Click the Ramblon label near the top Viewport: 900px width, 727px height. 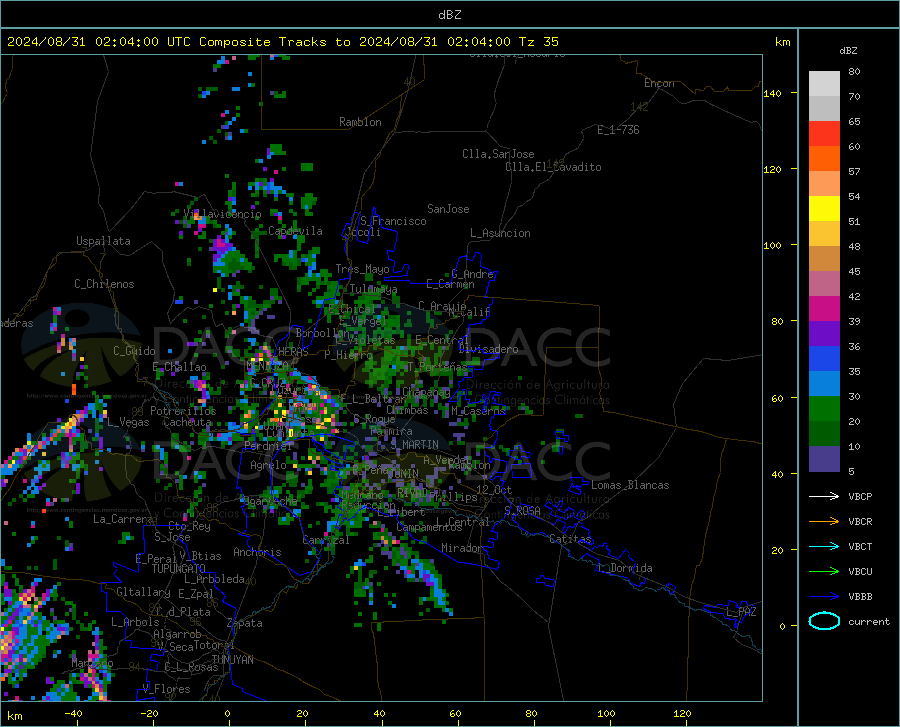(360, 122)
